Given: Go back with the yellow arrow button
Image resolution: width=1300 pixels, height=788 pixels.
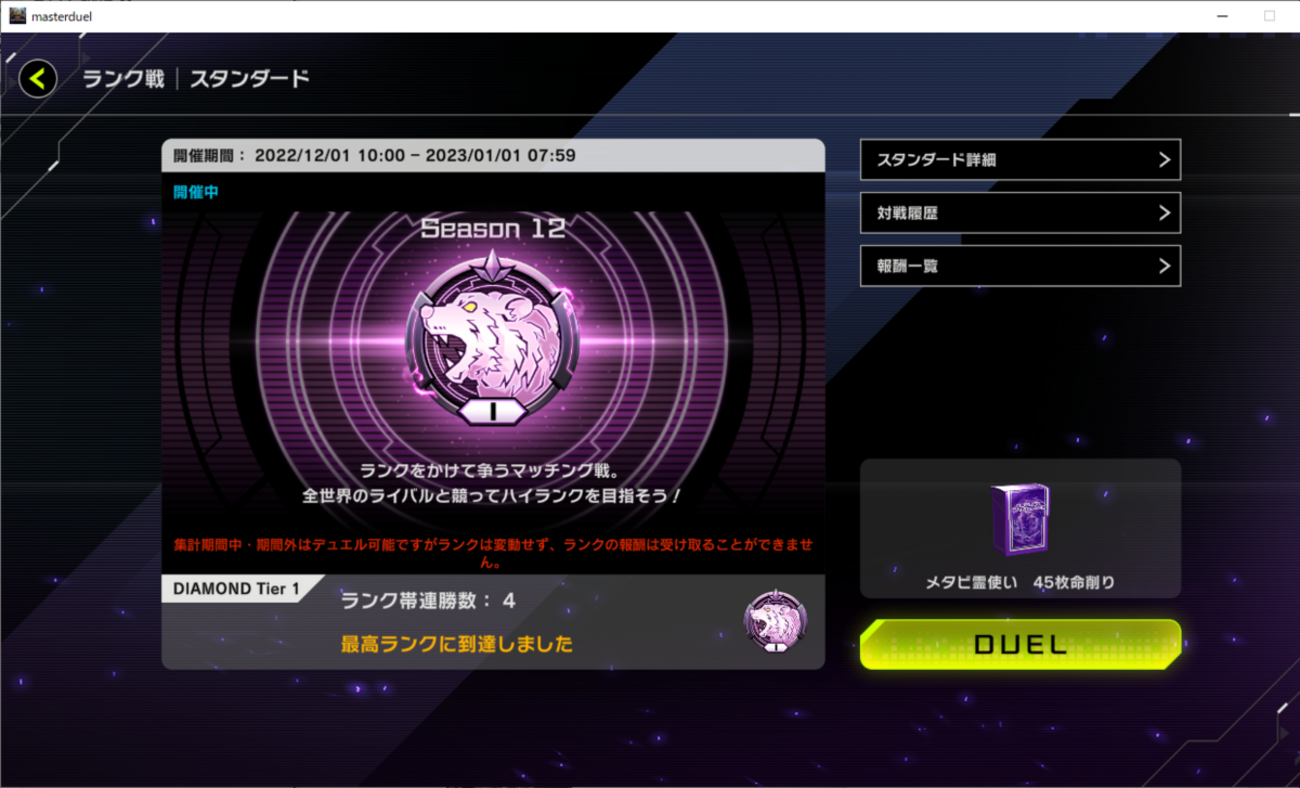Looking at the screenshot, I should pos(38,78).
